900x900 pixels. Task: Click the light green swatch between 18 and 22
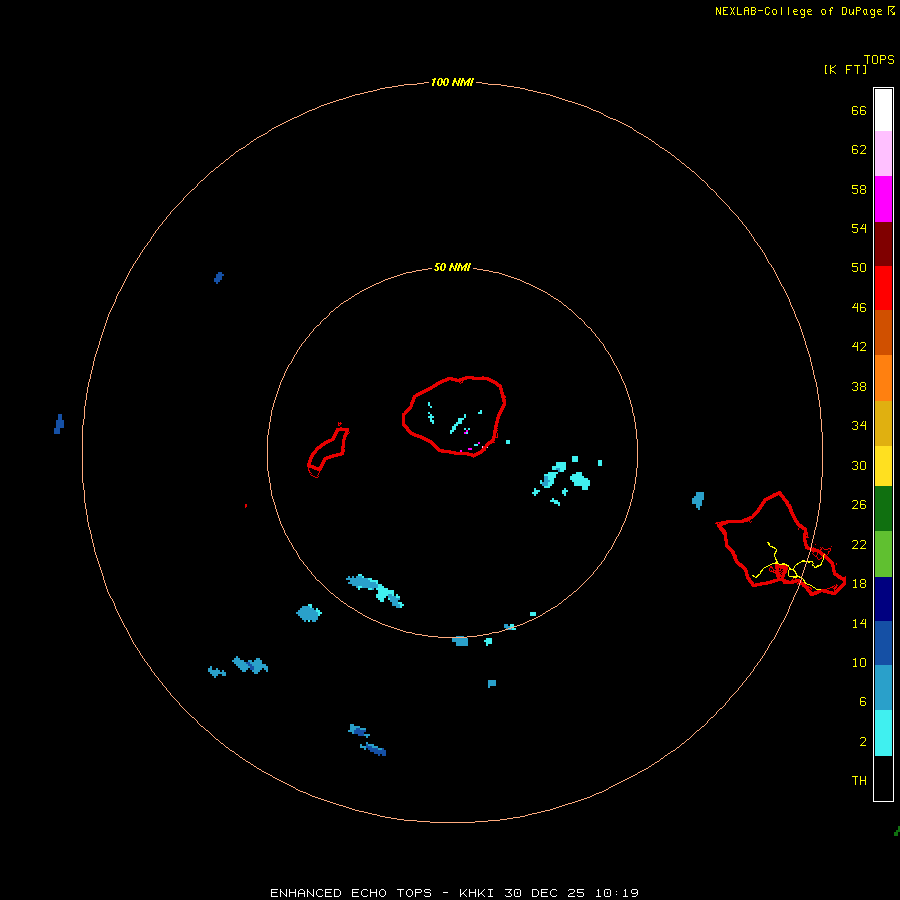[x=883, y=553]
